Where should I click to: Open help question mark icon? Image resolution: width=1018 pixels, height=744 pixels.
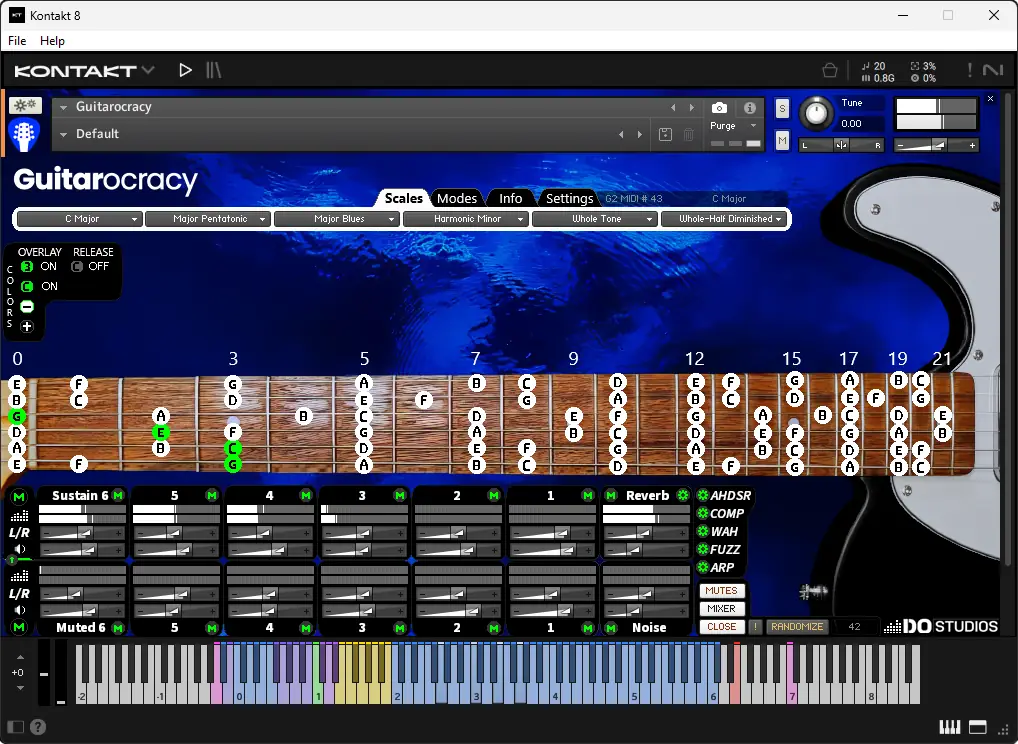click(x=38, y=727)
